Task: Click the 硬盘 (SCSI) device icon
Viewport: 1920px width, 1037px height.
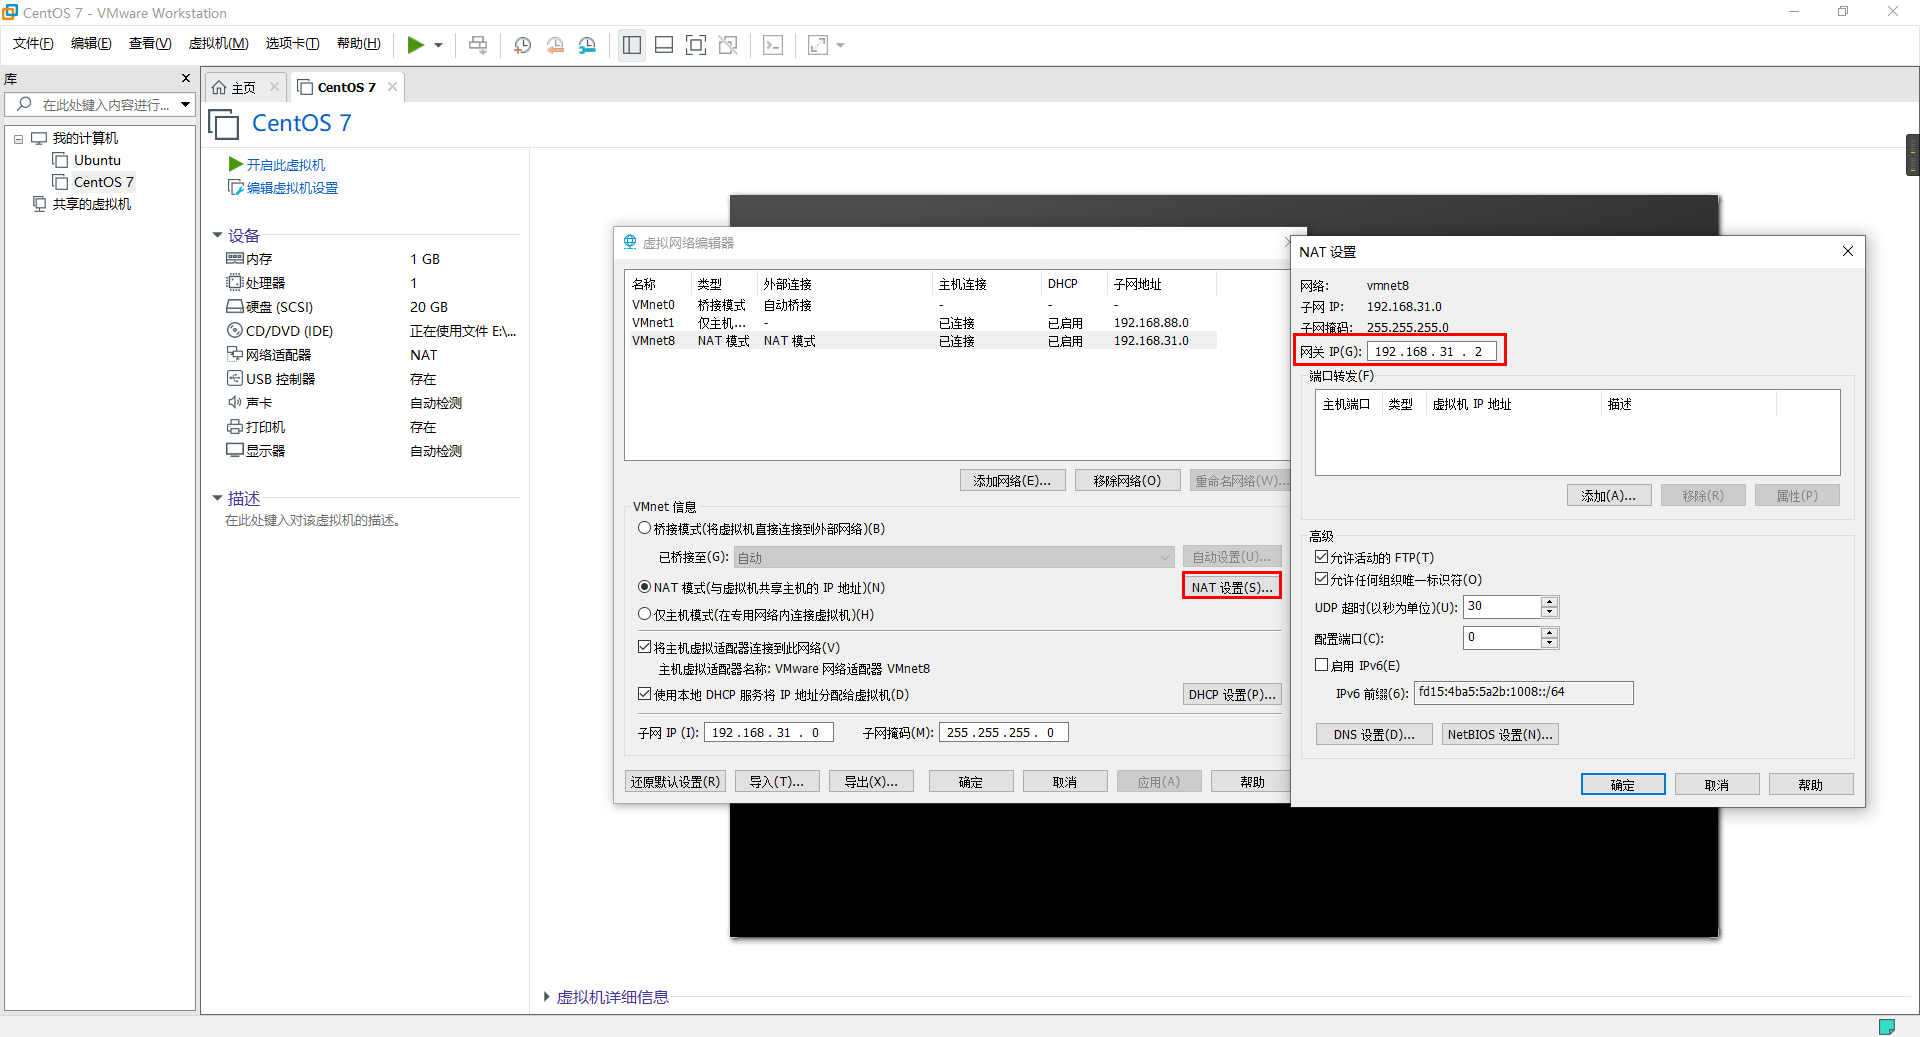Action: [235, 307]
